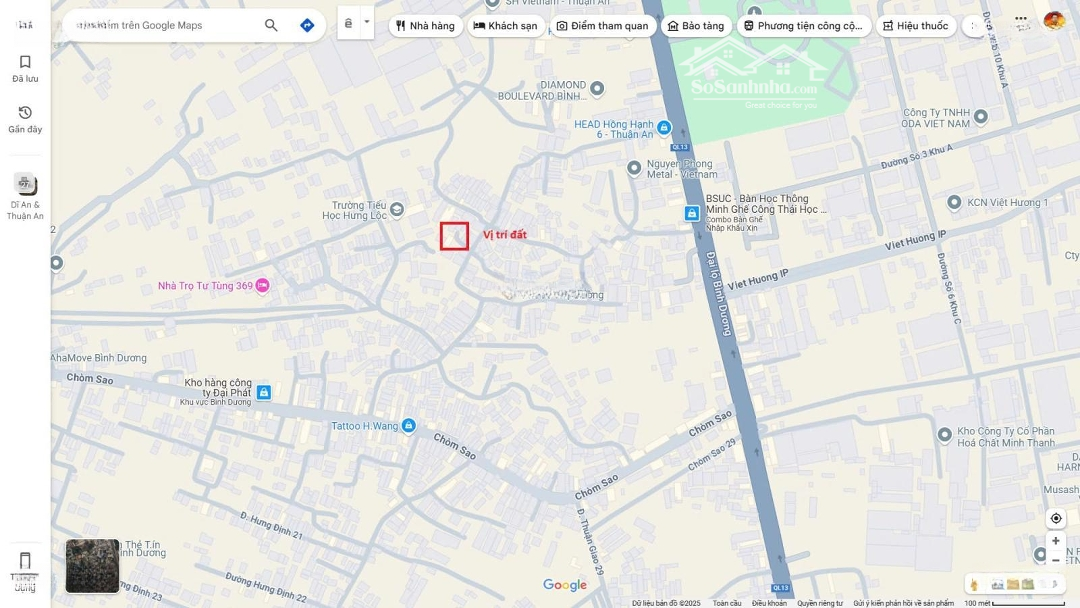Center map on your current location
This screenshot has width=1080, height=608.
pyautogui.click(x=1055, y=518)
